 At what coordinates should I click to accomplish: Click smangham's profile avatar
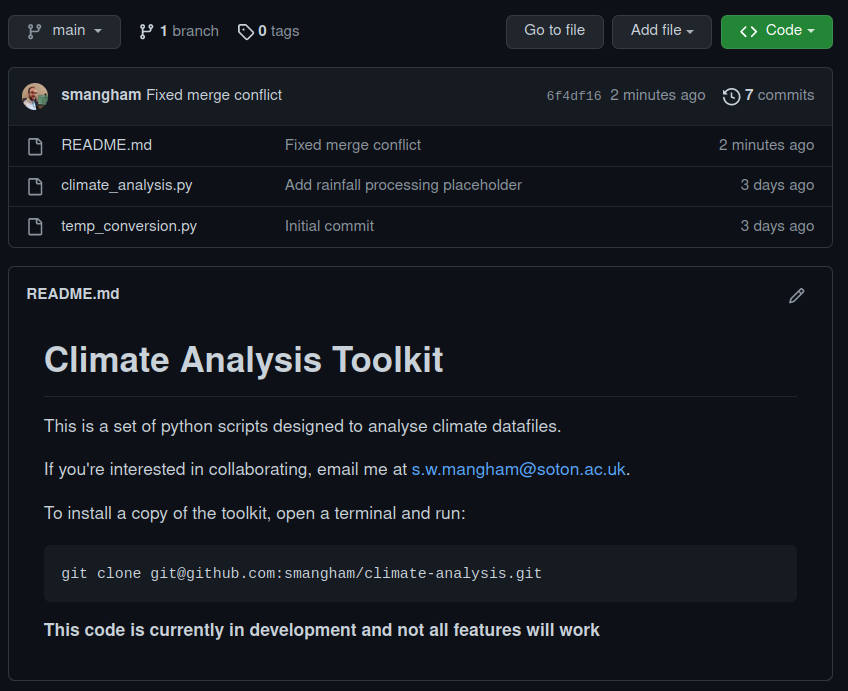pyautogui.click(x=35, y=95)
